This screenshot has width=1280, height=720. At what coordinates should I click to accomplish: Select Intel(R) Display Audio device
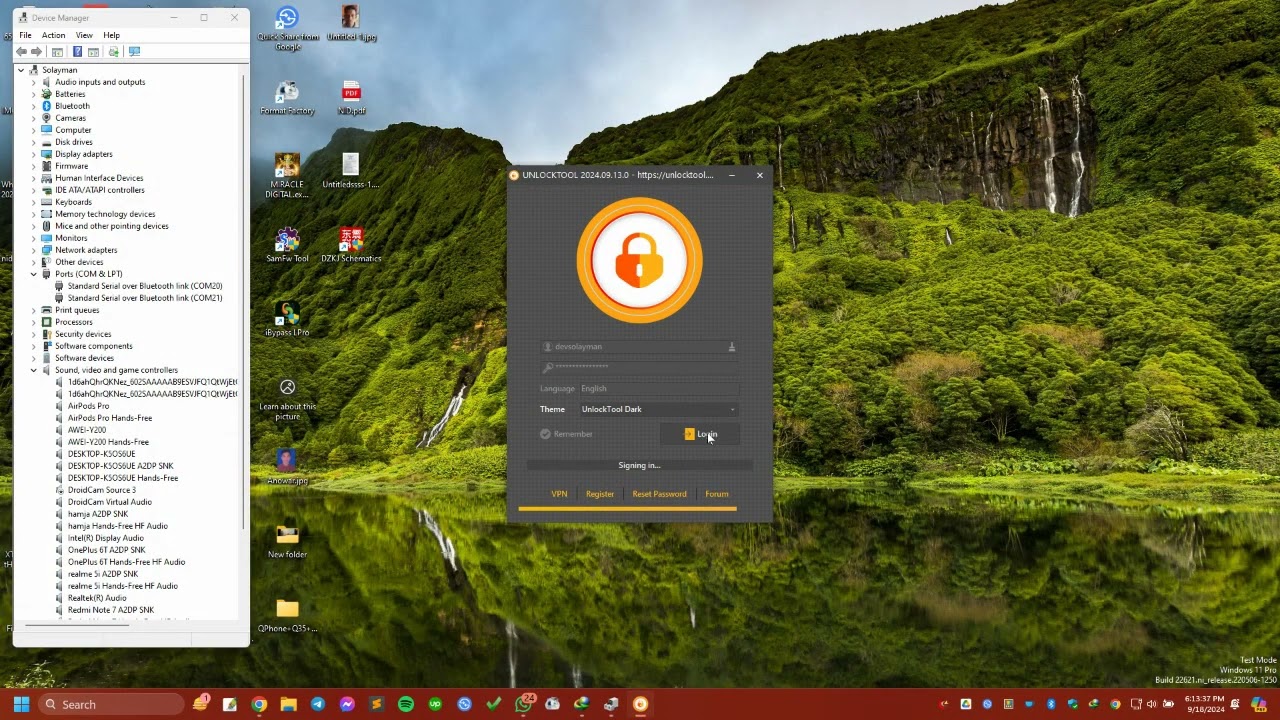pyautogui.click(x=105, y=538)
